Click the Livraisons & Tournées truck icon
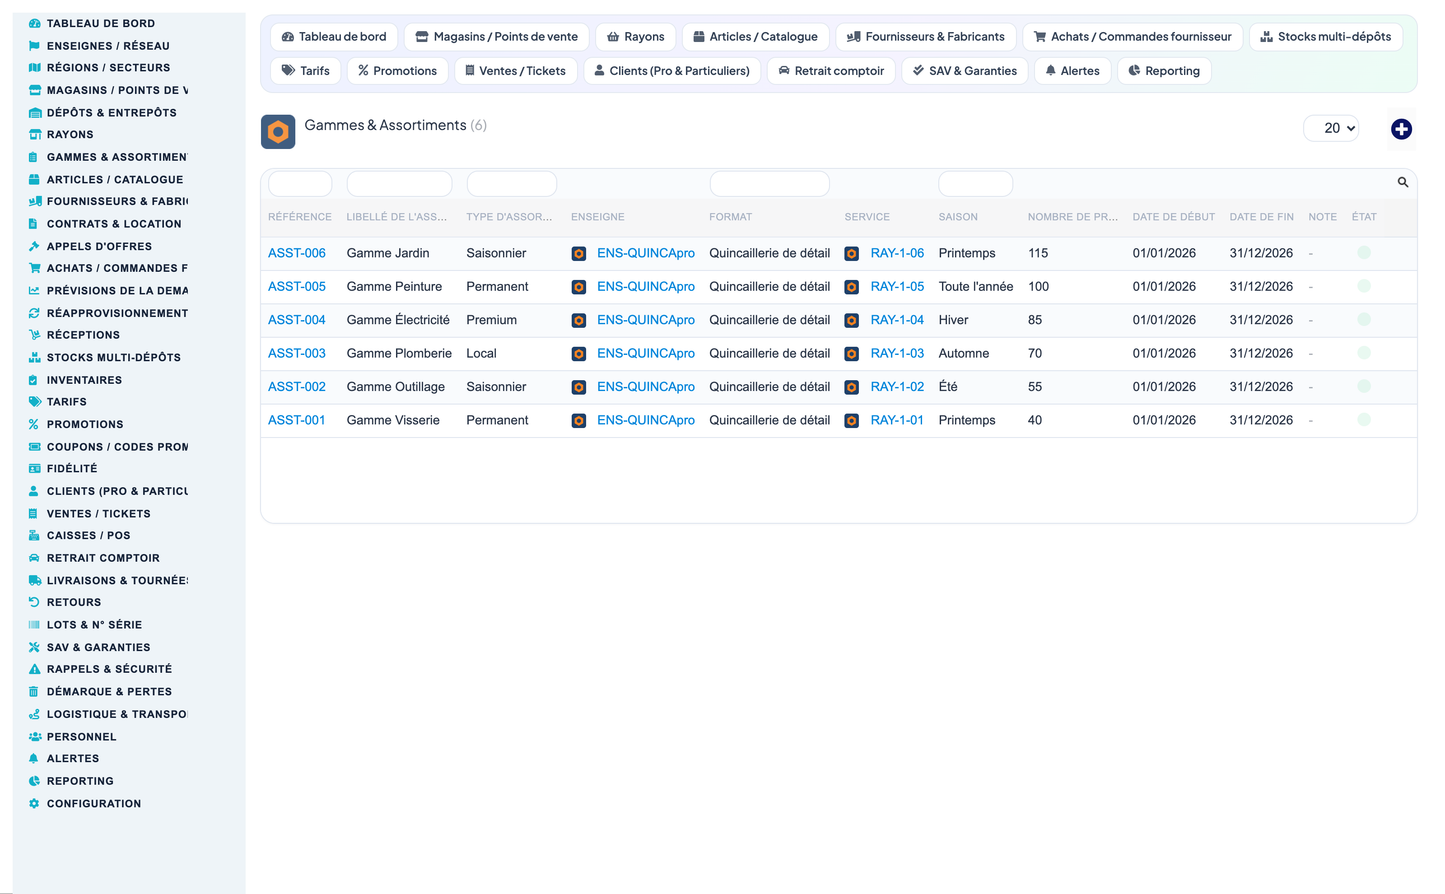Screen dimensions: 1445x894 coord(34,580)
